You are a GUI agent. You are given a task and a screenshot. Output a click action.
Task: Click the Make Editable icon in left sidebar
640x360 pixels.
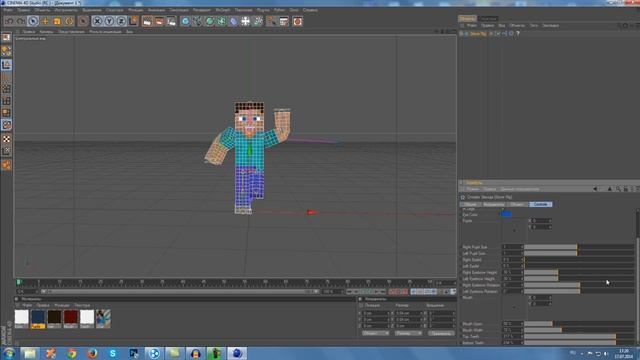point(6,38)
